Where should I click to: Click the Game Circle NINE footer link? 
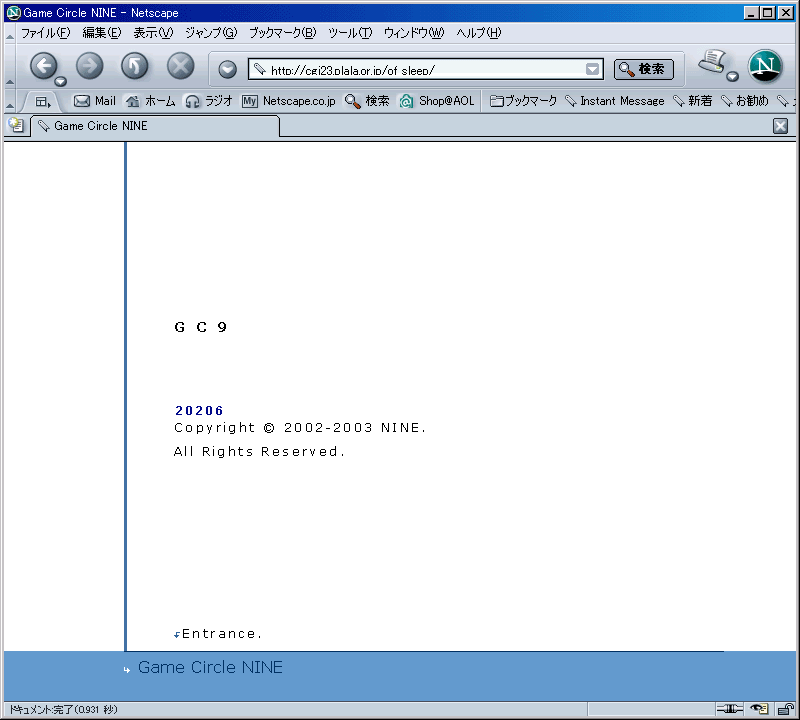210,667
